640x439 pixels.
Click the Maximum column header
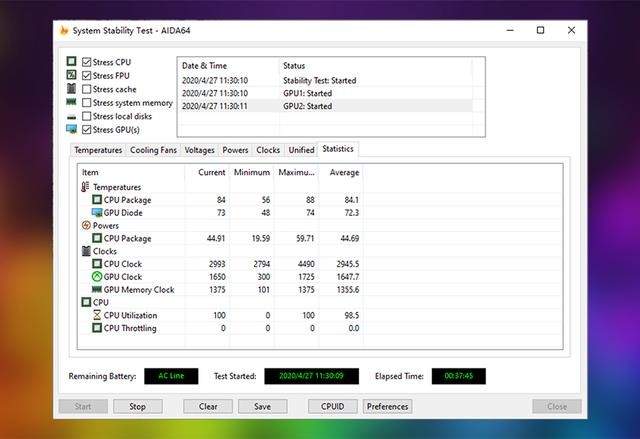coord(296,173)
